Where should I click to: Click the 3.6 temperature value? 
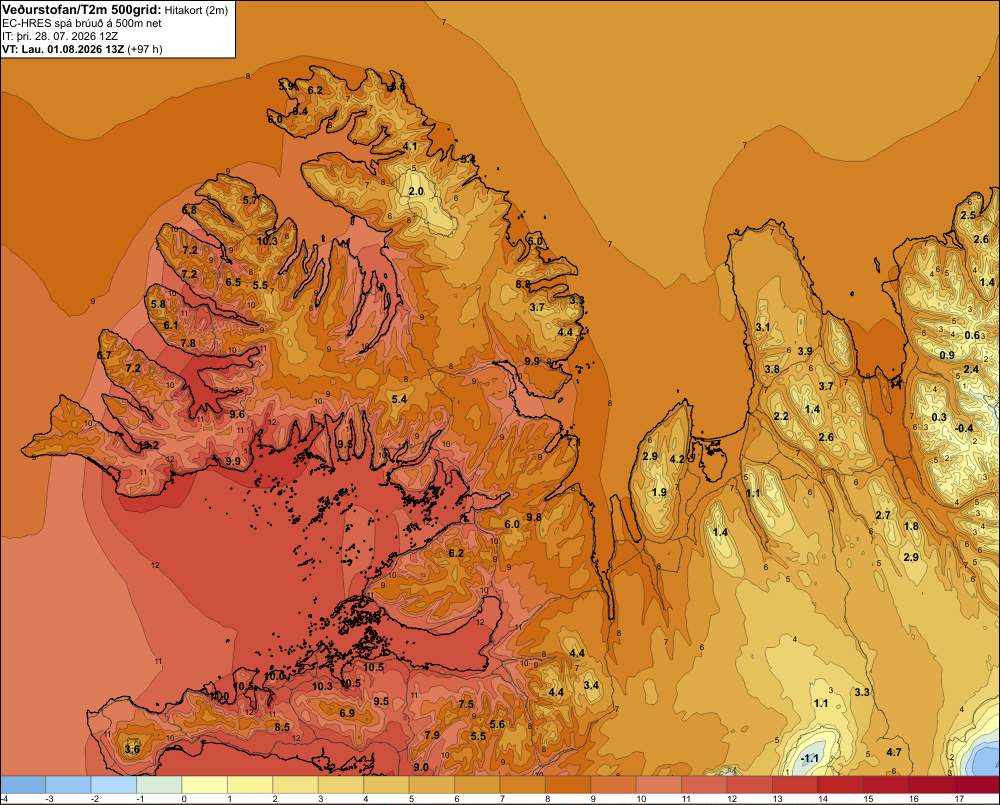point(132,749)
